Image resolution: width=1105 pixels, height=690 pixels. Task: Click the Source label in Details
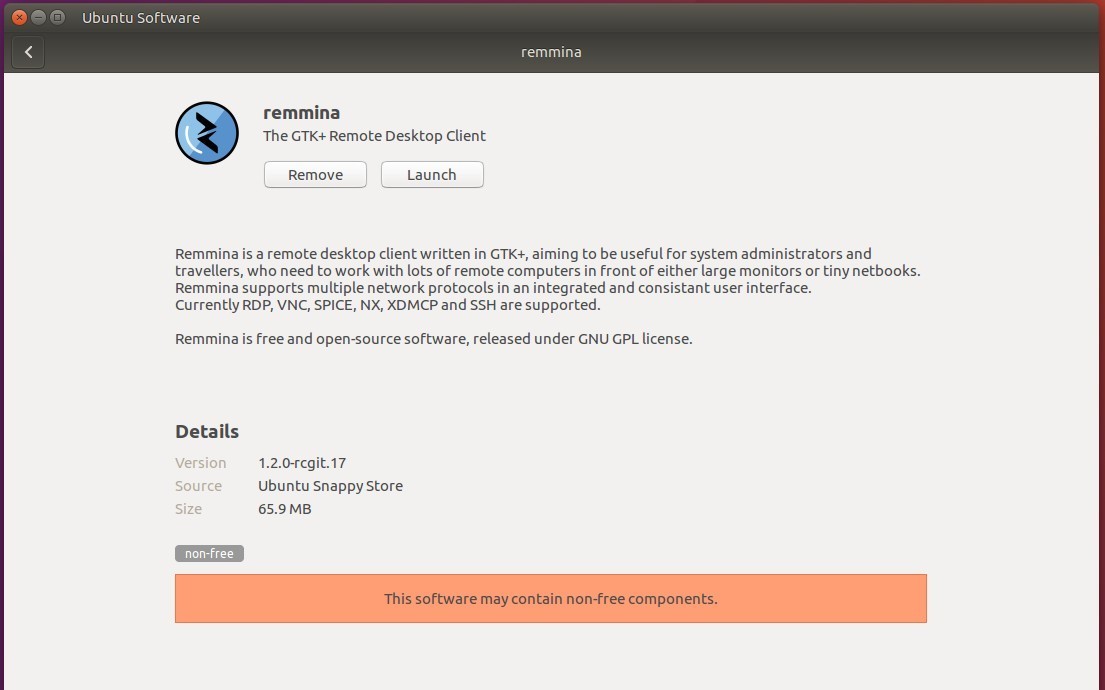click(x=198, y=486)
